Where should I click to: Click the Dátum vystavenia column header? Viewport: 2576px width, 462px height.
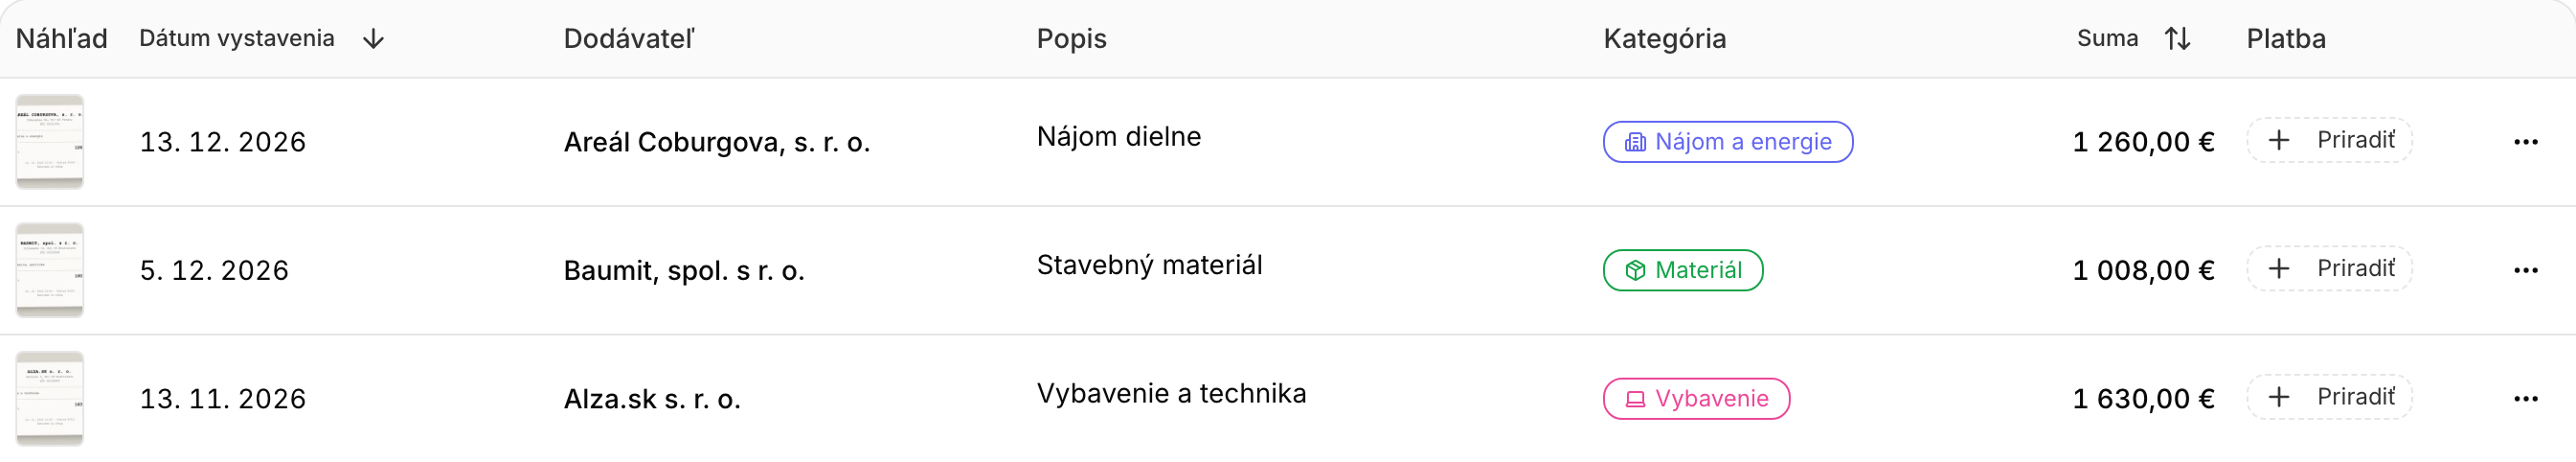click(x=237, y=38)
